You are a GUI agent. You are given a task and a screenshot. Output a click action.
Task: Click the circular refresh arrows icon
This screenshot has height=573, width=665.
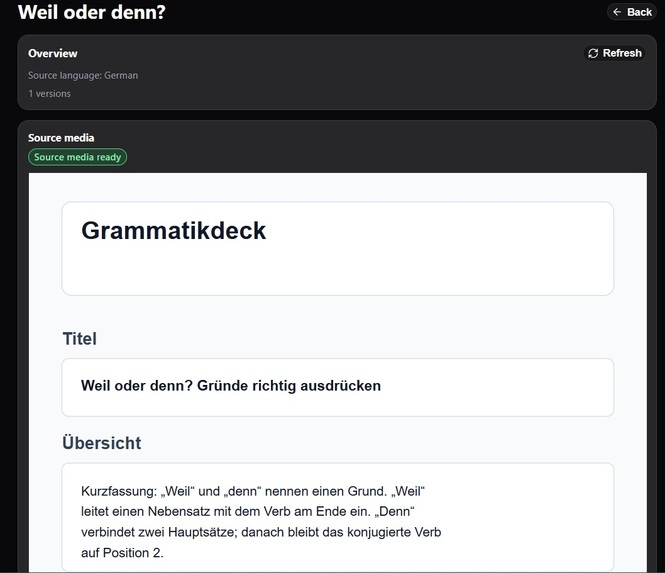593,53
